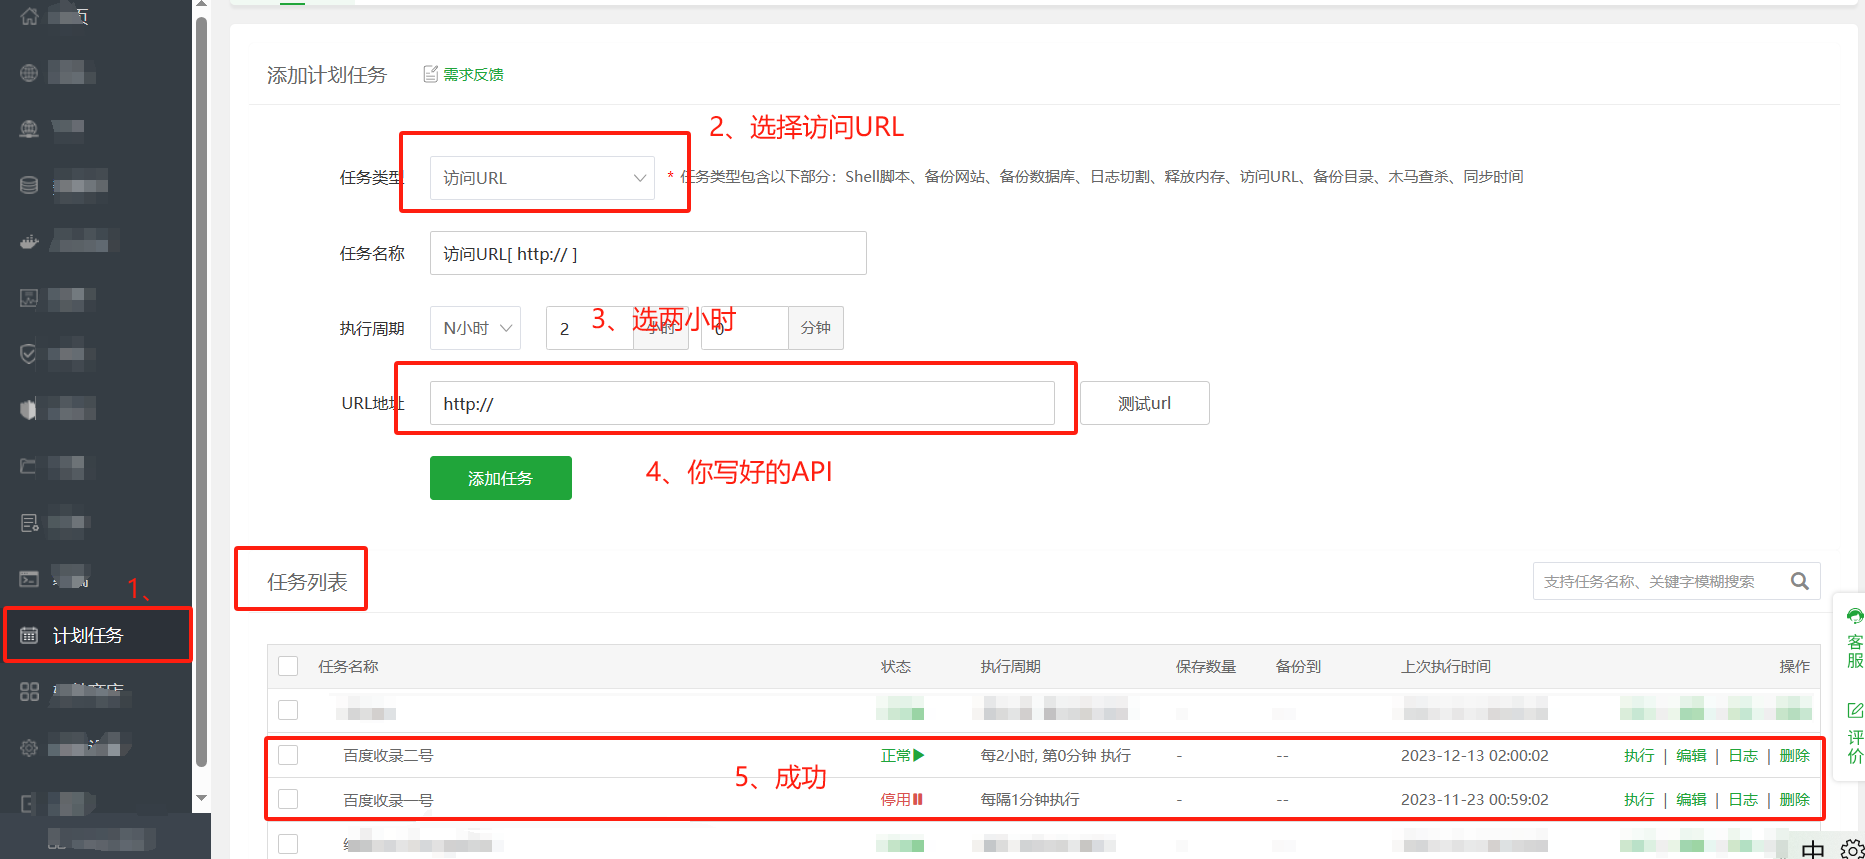
Task: Open the globe website icon in sidebar
Action: point(29,73)
